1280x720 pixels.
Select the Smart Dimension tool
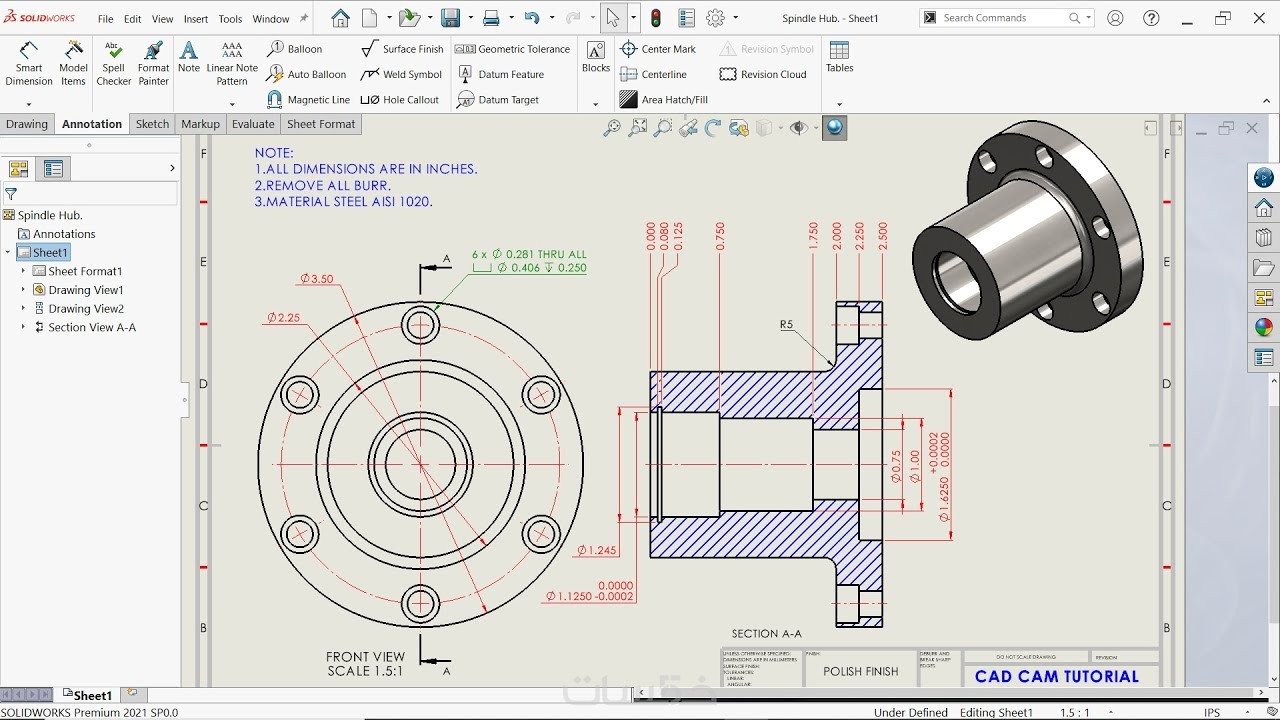coord(29,64)
